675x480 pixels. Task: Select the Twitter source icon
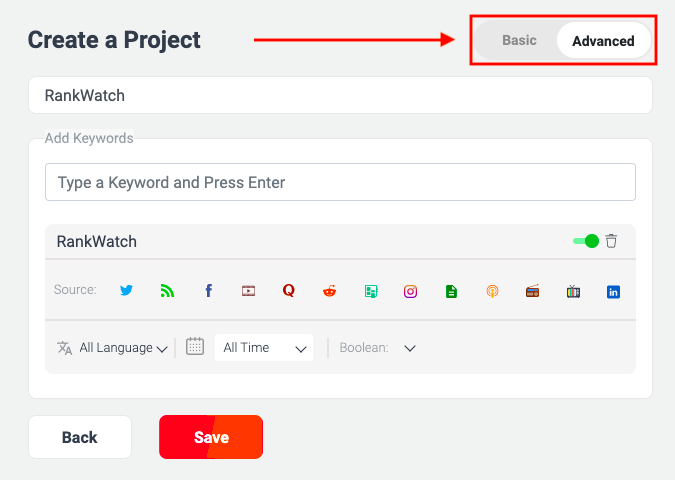tap(126, 291)
